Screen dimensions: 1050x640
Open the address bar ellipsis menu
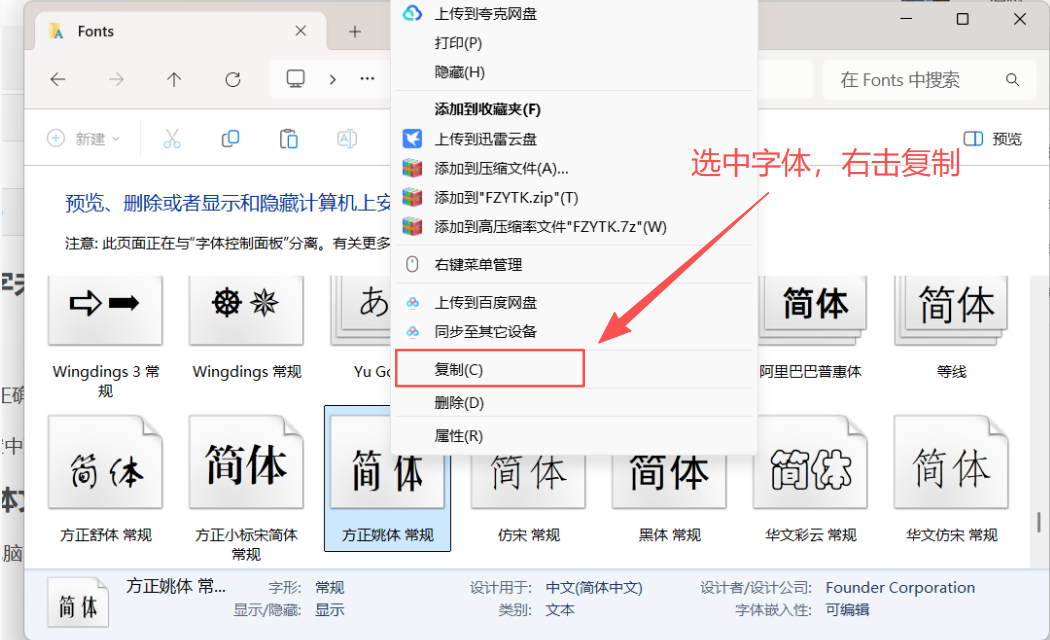pos(367,79)
